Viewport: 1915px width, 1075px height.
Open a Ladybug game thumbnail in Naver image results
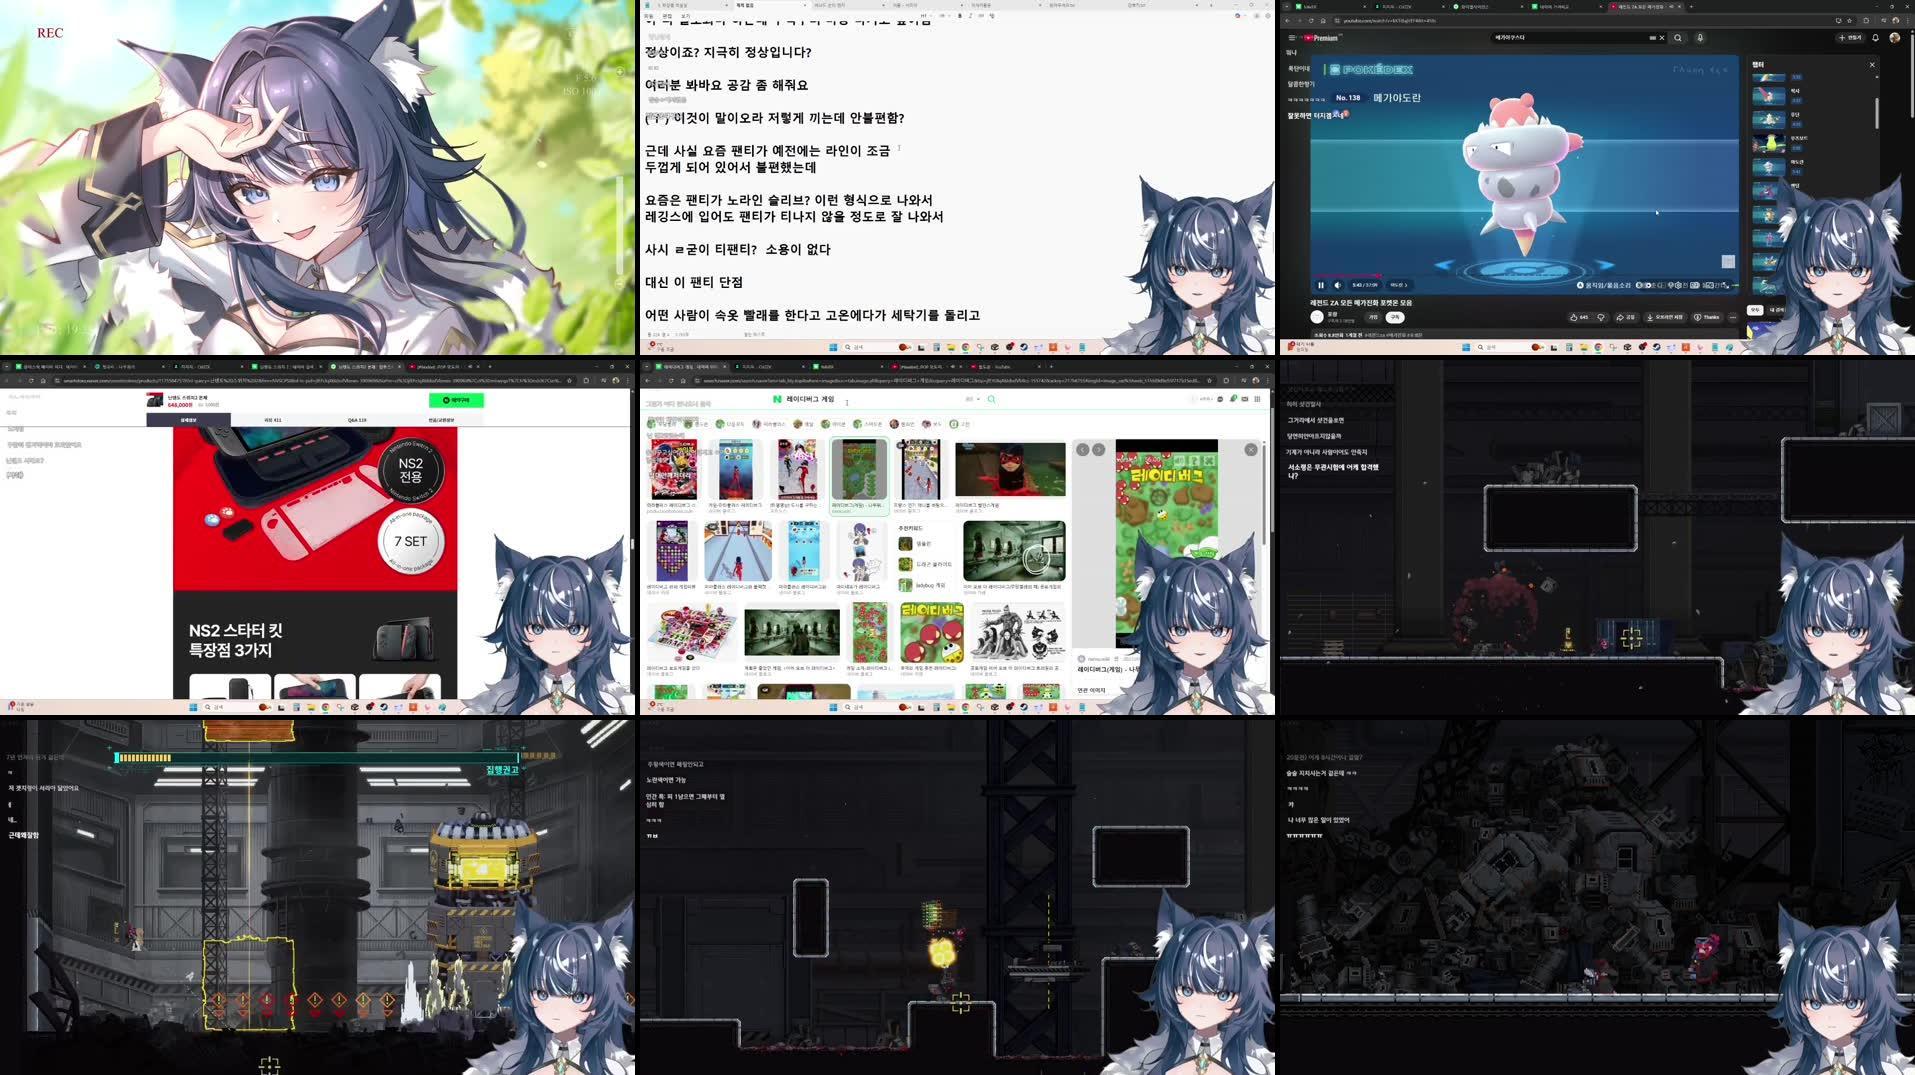[860, 470]
